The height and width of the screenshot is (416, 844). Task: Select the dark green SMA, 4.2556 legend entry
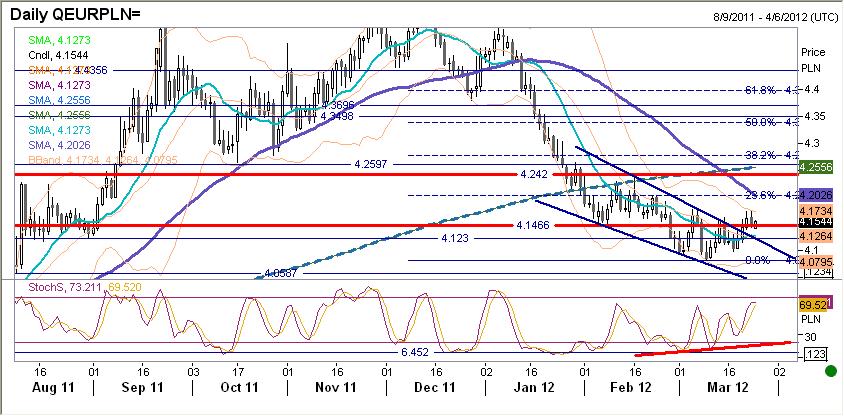[x=58, y=115]
